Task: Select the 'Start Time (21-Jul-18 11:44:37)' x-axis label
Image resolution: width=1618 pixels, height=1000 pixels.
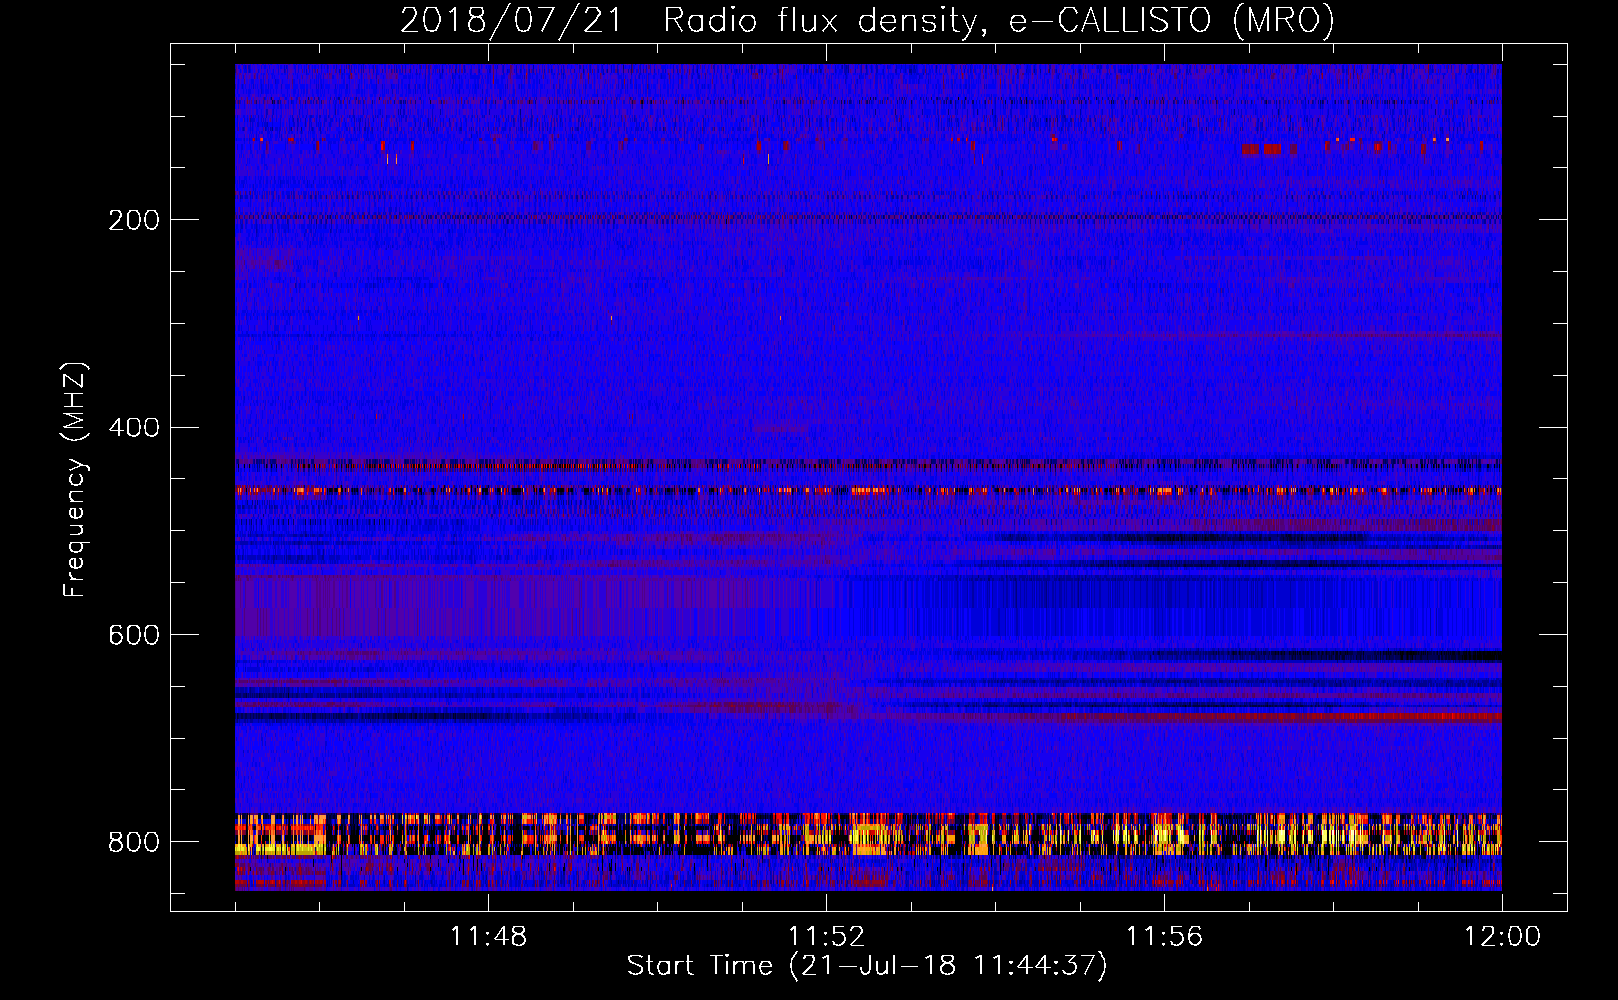Action: coord(867,966)
